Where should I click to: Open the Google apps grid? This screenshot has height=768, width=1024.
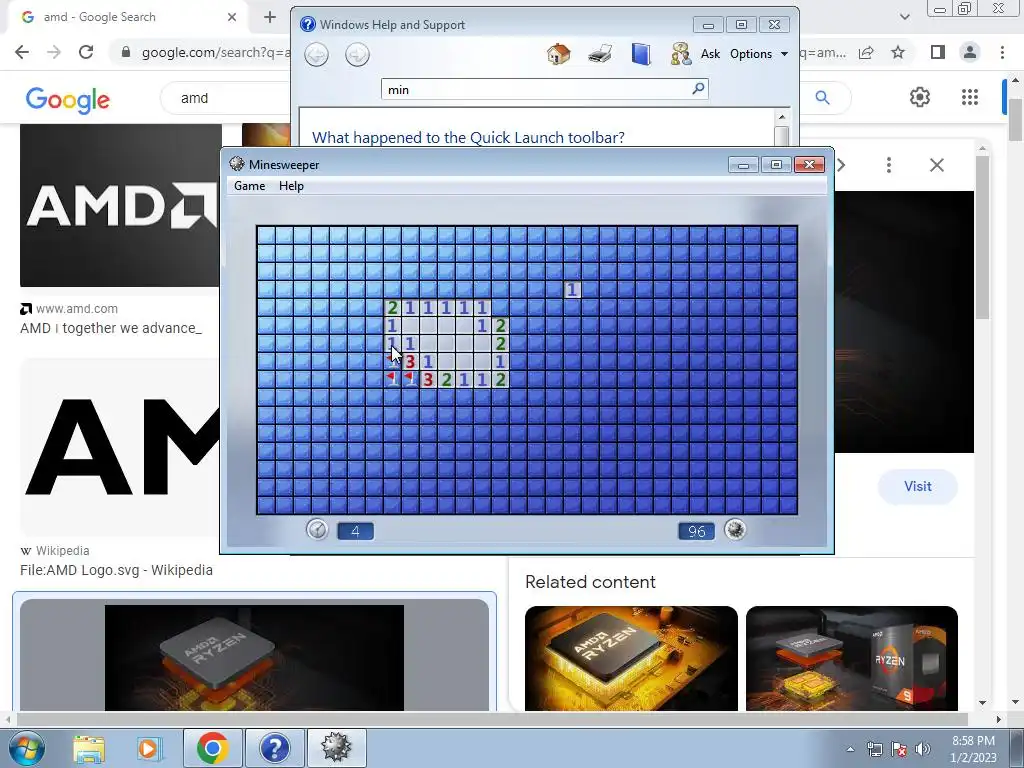point(970,97)
